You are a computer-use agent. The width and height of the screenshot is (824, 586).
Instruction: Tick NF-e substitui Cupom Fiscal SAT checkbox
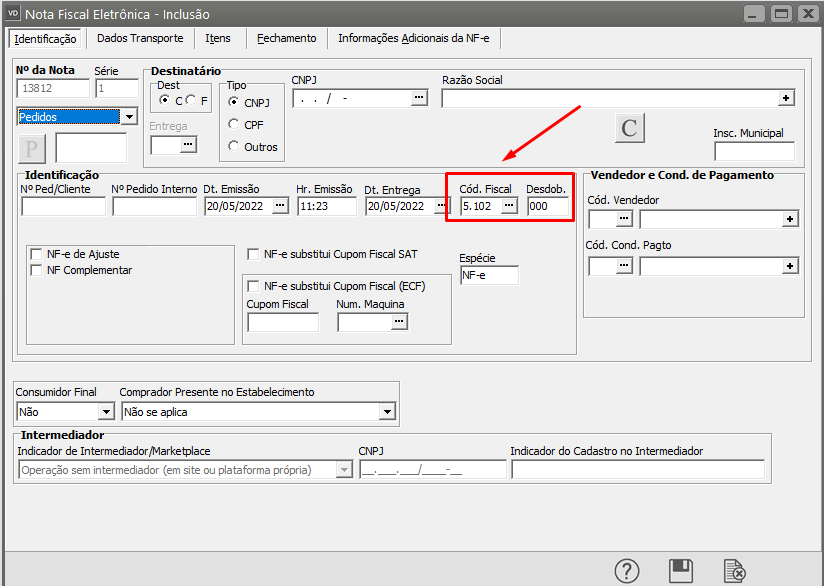pos(254,254)
